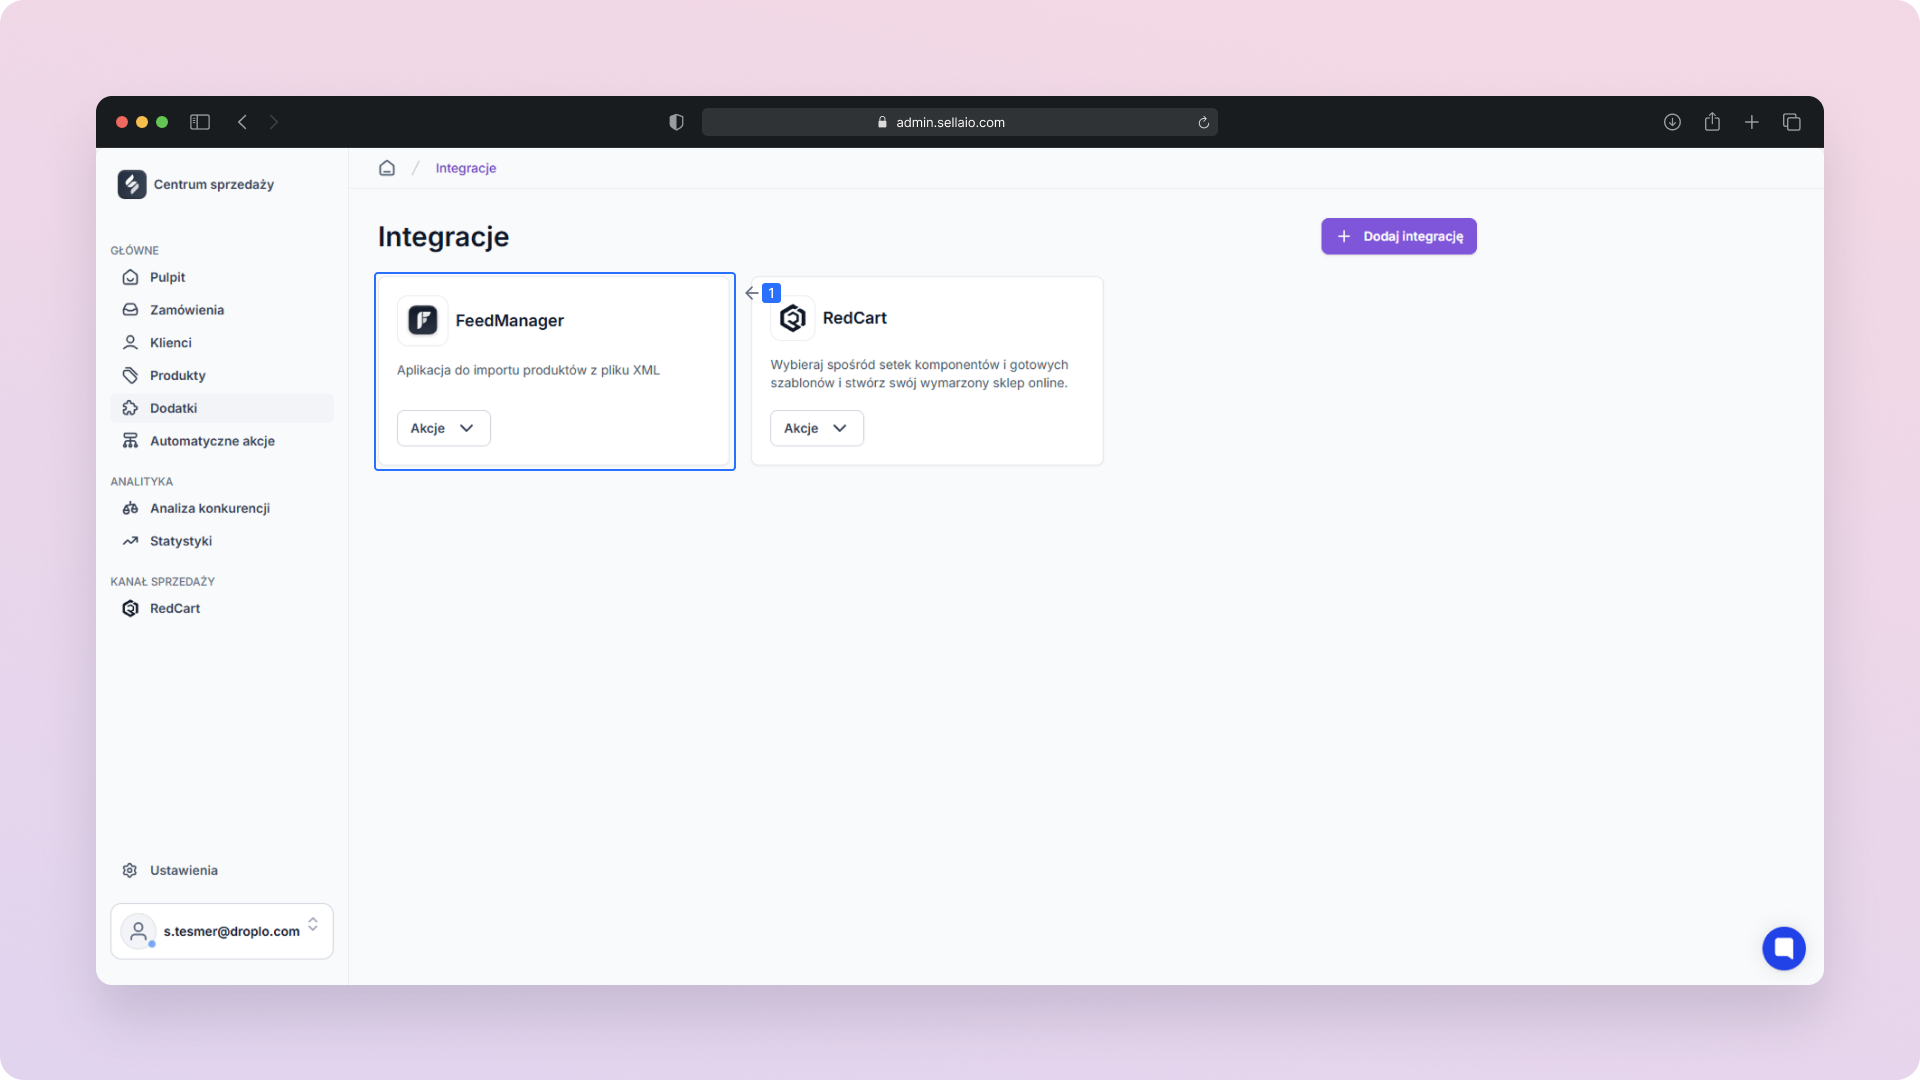Open Produkty in the sidebar
Screen dimensions: 1920x1080
[222, 375]
